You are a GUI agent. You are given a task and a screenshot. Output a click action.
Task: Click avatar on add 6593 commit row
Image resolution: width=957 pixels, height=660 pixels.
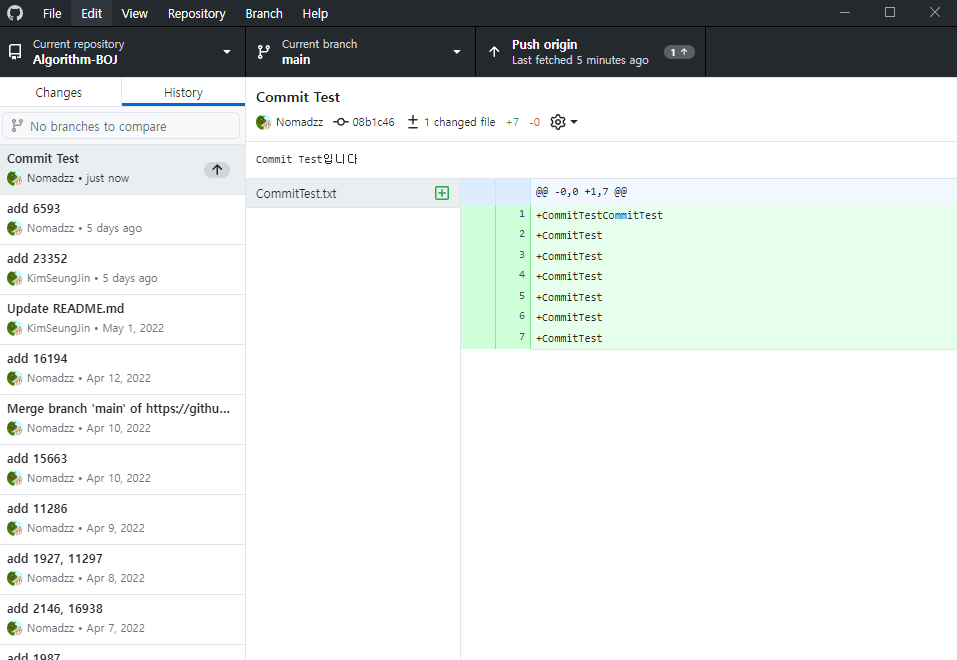point(15,228)
